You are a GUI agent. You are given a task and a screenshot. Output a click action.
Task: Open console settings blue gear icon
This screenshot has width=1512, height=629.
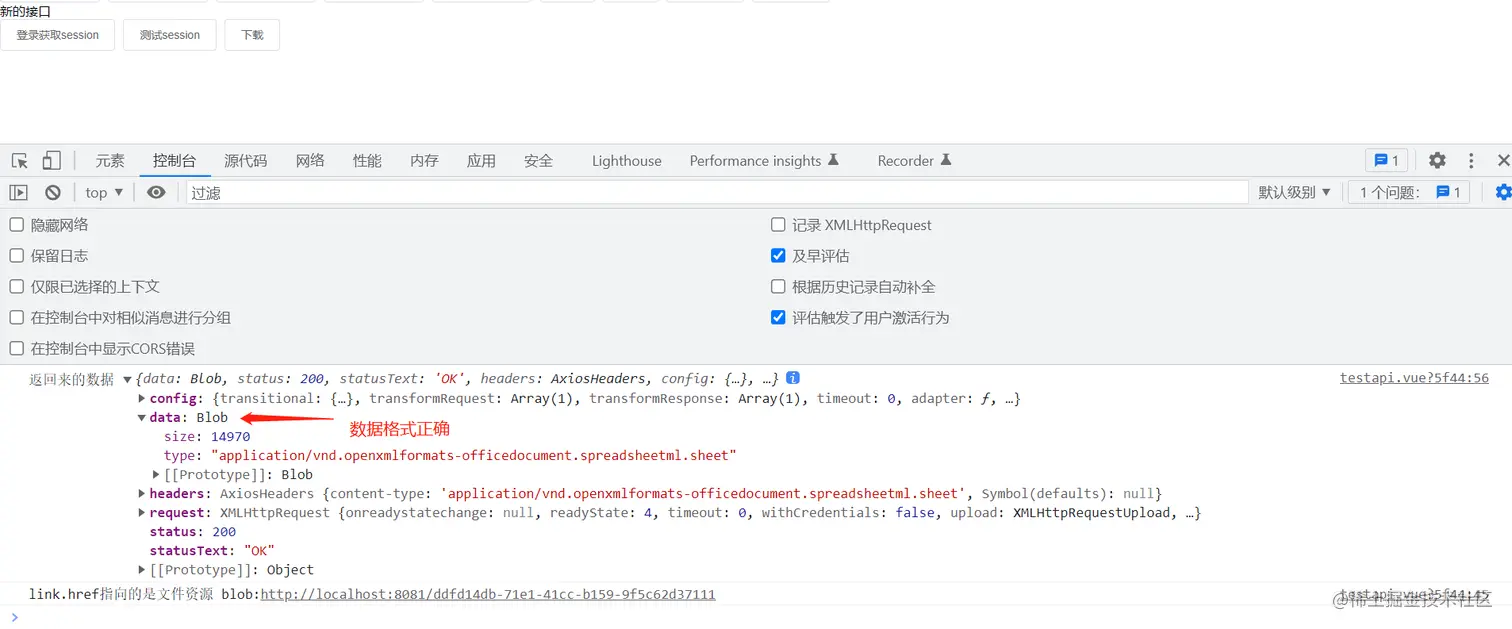click(x=1503, y=192)
